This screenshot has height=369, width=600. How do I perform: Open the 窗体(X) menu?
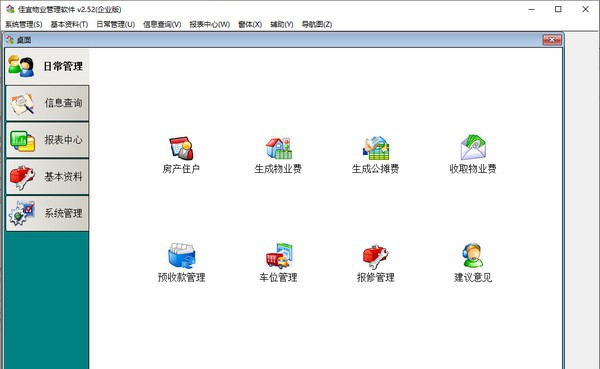[250, 24]
